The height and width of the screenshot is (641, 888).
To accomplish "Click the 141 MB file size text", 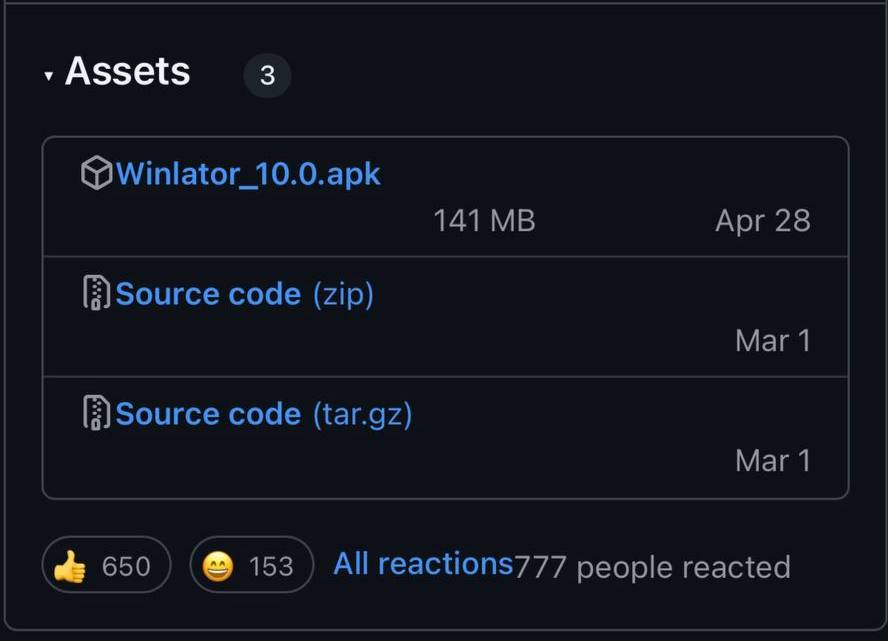I will click(484, 220).
